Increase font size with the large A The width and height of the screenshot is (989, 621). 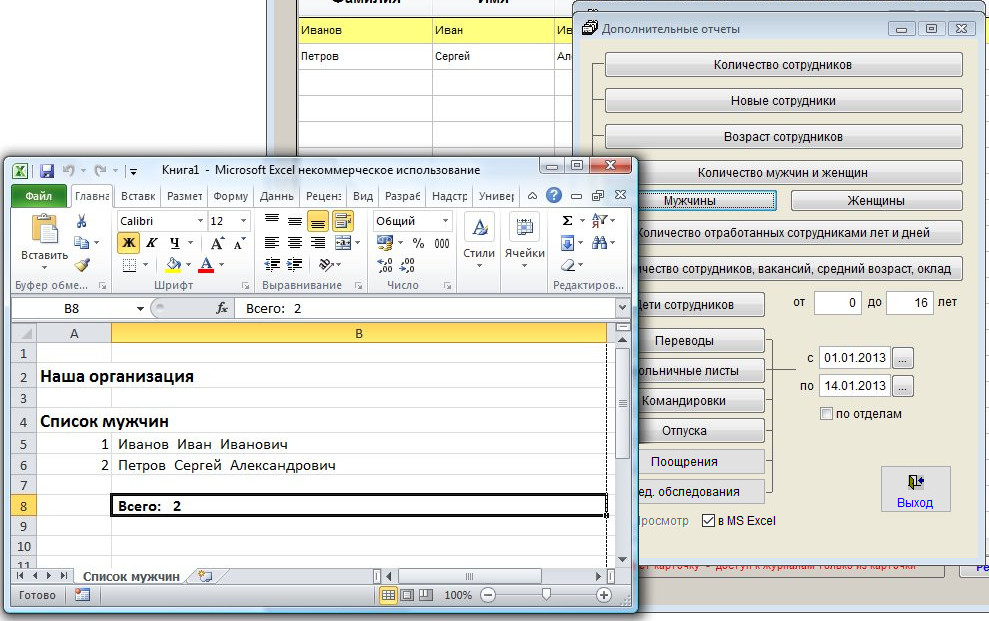coord(217,243)
